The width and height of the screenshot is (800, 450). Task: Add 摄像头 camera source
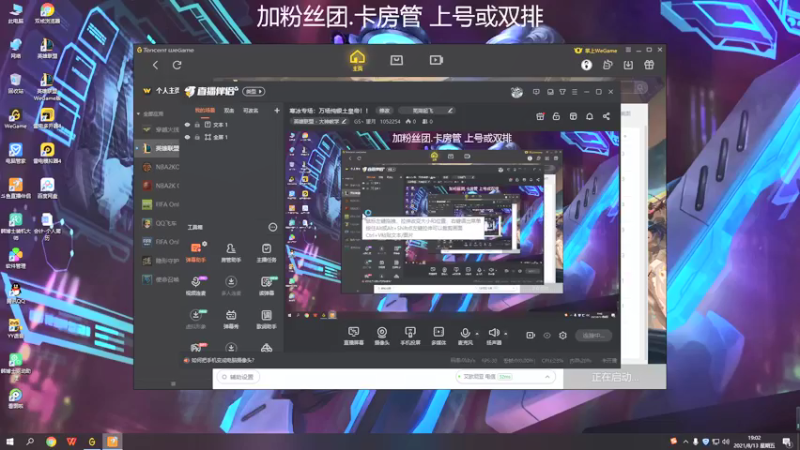pos(382,336)
